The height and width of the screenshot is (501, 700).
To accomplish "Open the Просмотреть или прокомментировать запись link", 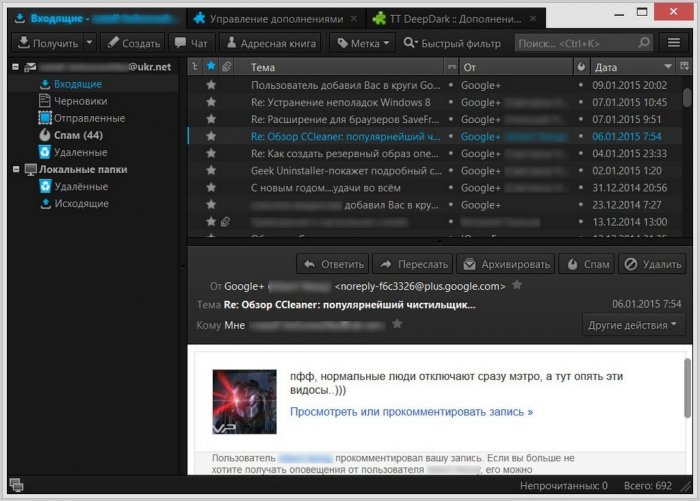I will 411,411.
